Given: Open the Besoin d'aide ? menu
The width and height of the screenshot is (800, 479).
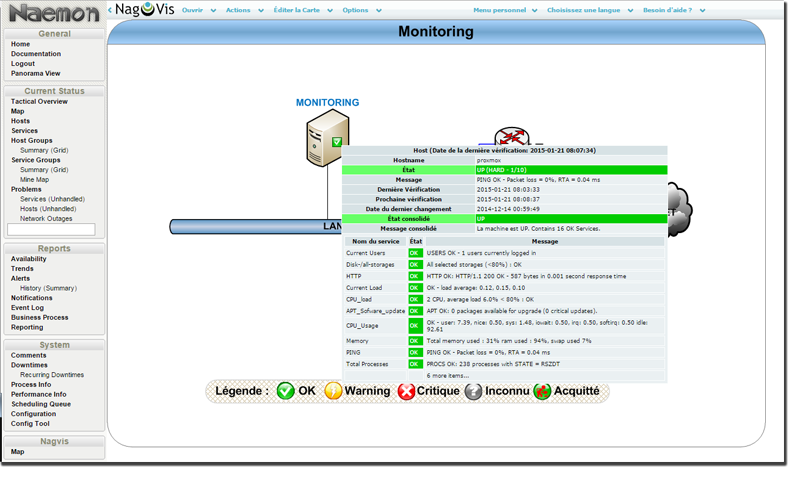Looking at the screenshot, I should tap(667, 10).
